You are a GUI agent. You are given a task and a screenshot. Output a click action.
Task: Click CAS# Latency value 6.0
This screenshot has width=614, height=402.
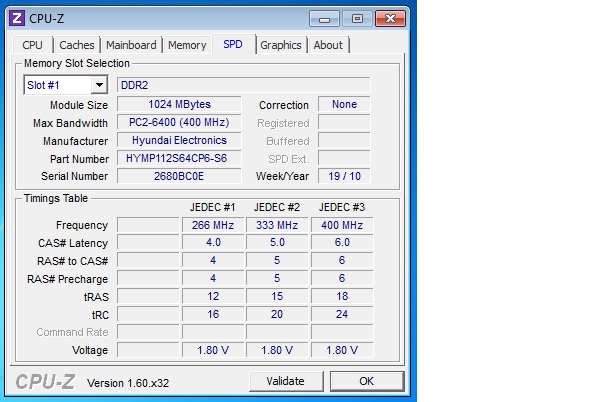click(342, 243)
